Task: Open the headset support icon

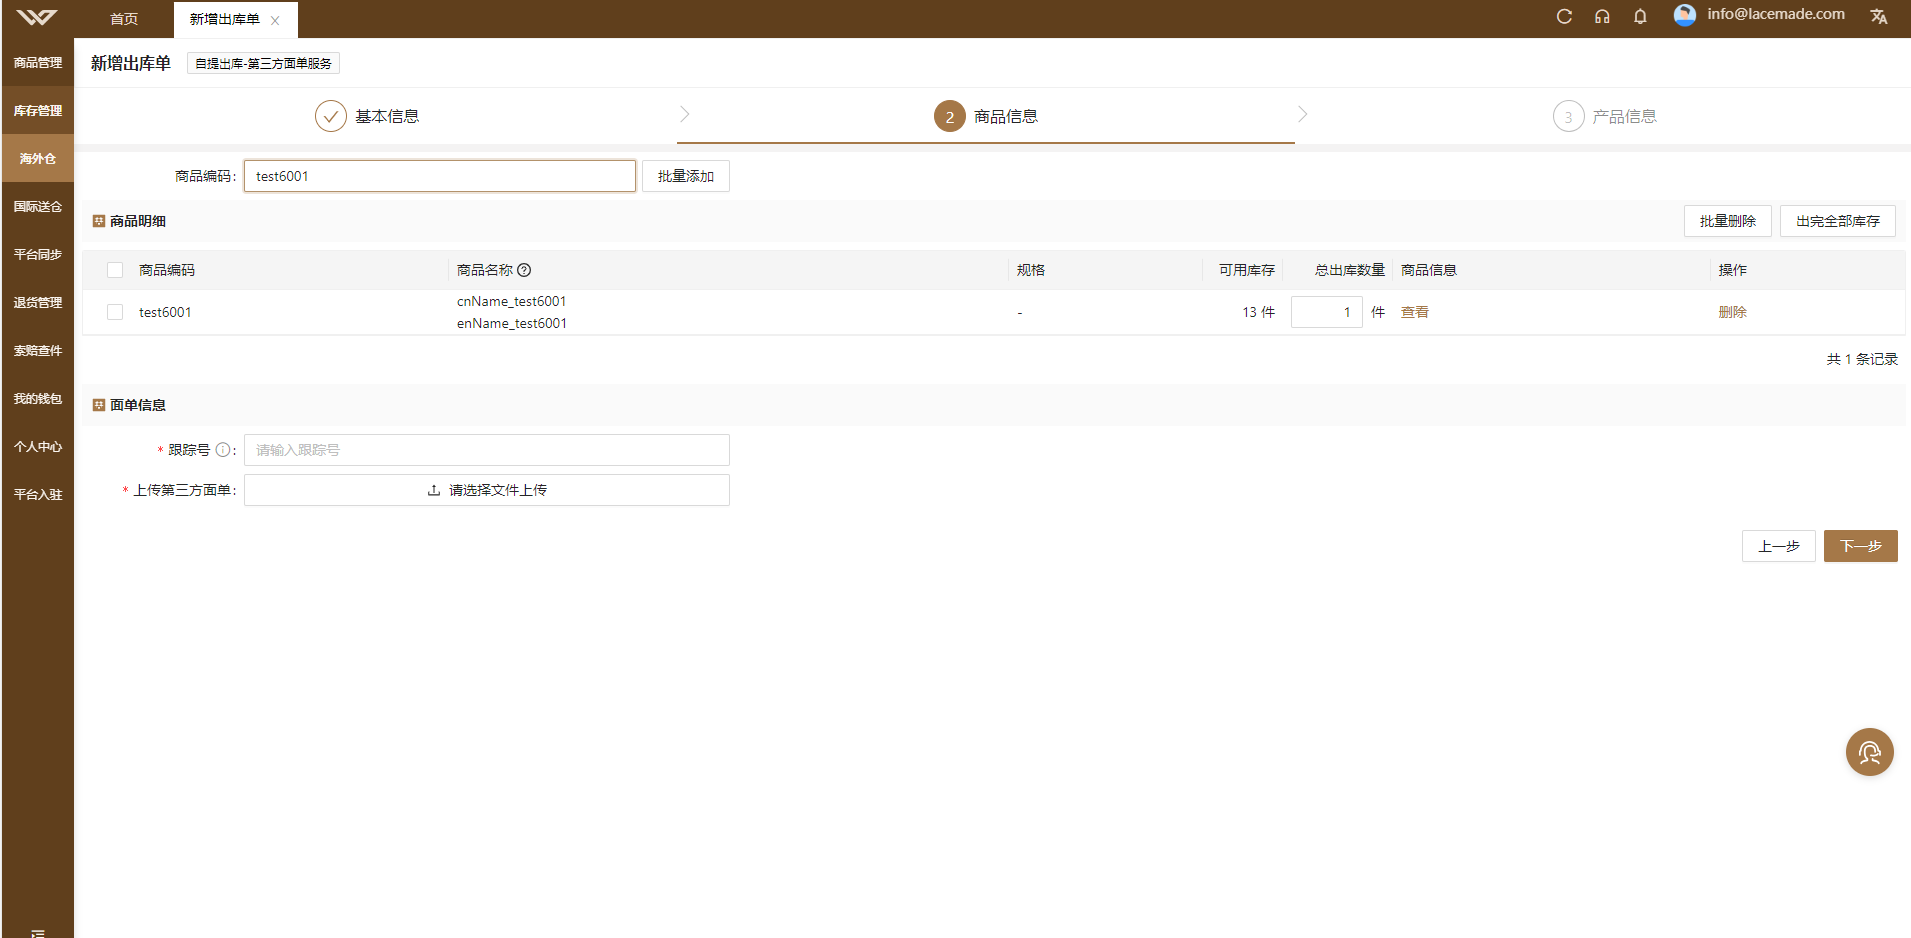Action: click(x=1602, y=17)
